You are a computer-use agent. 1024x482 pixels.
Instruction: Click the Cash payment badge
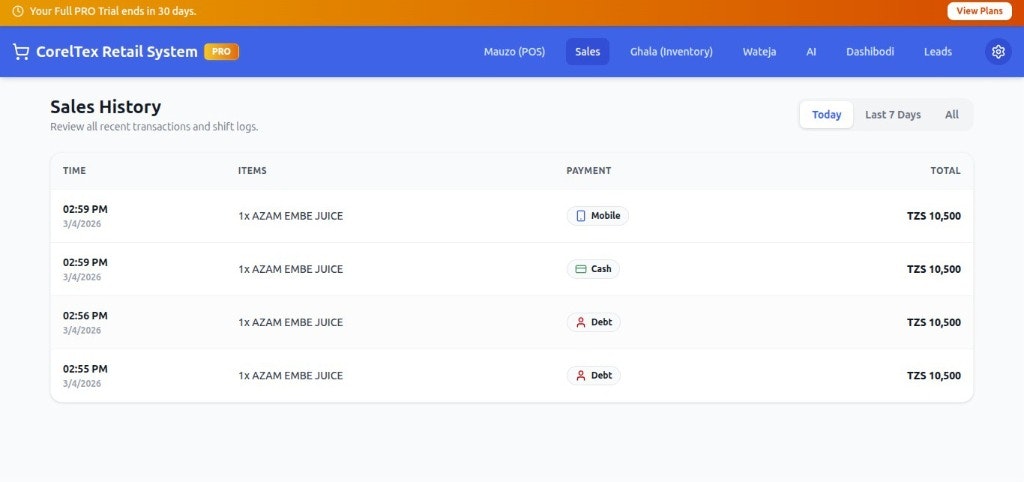pos(593,269)
